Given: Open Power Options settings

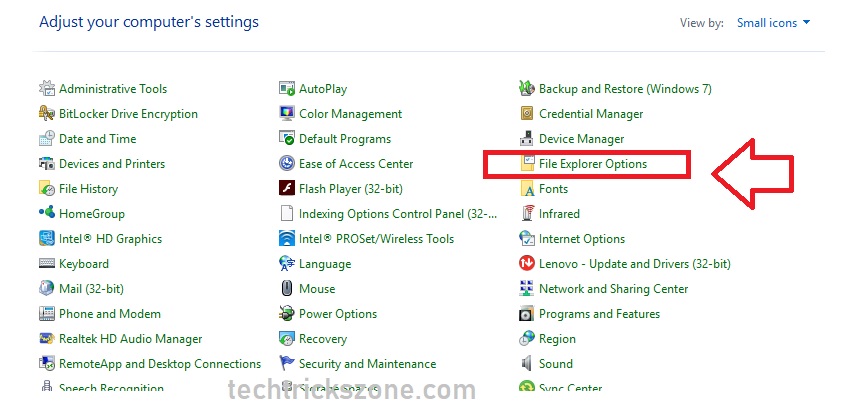Looking at the screenshot, I should tap(338, 314).
